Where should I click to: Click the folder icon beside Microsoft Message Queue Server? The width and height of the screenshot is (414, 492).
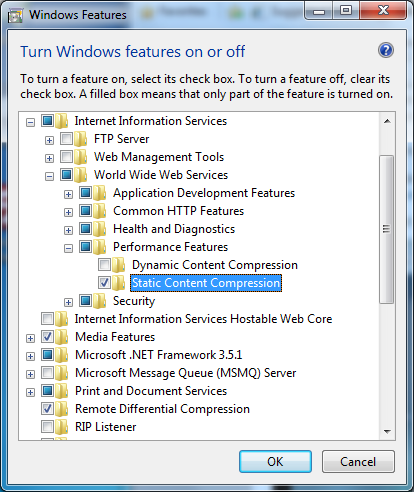[x=62, y=373]
